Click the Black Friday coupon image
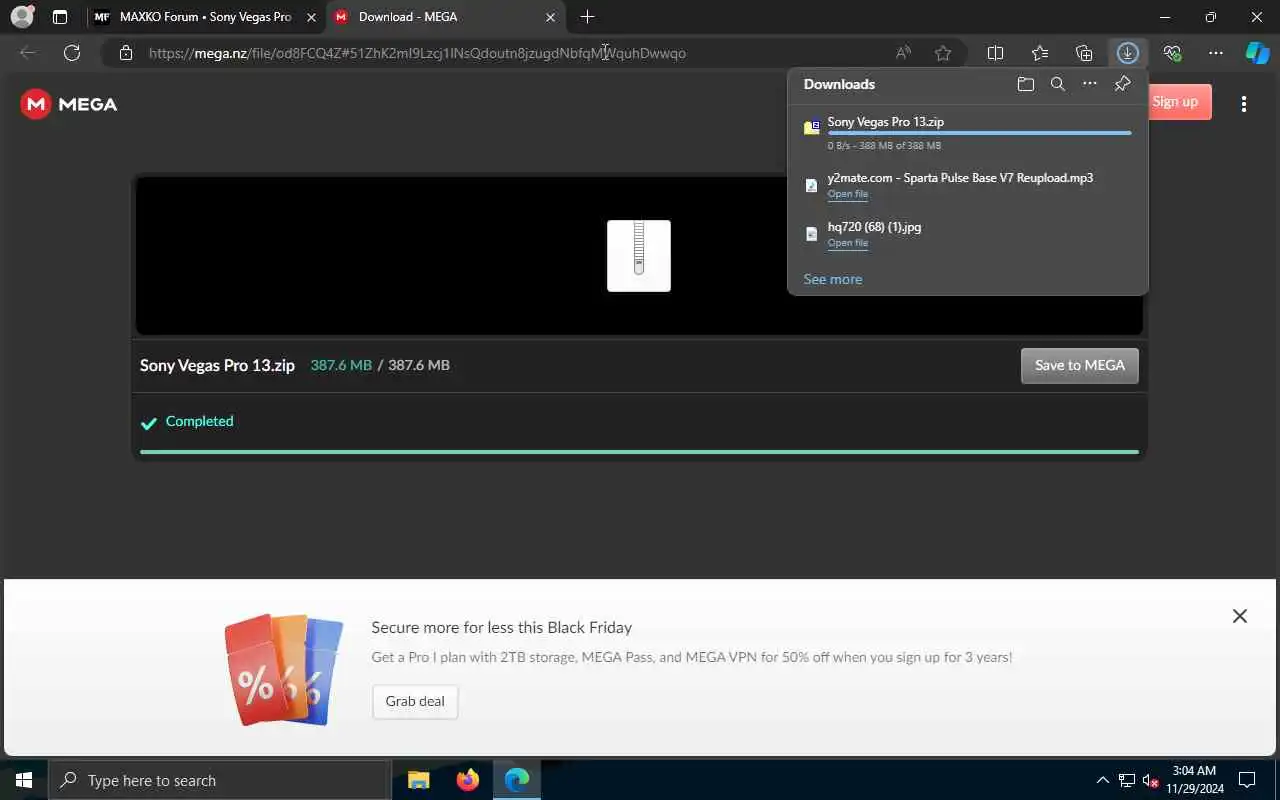The image size is (1280, 800). [x=284, y=669]
